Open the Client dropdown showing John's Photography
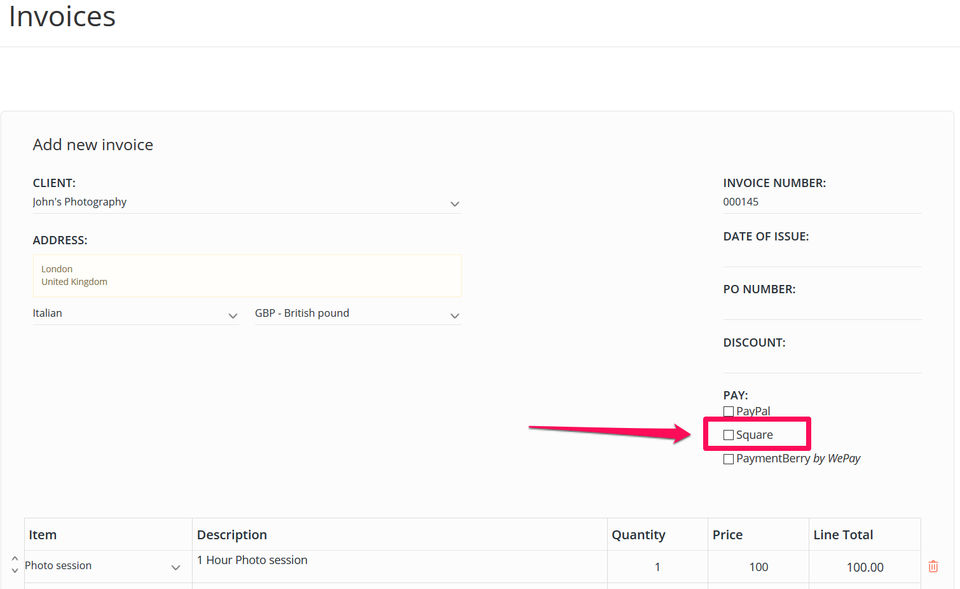This screenshot has height=589, width=960. coord(246,203)
